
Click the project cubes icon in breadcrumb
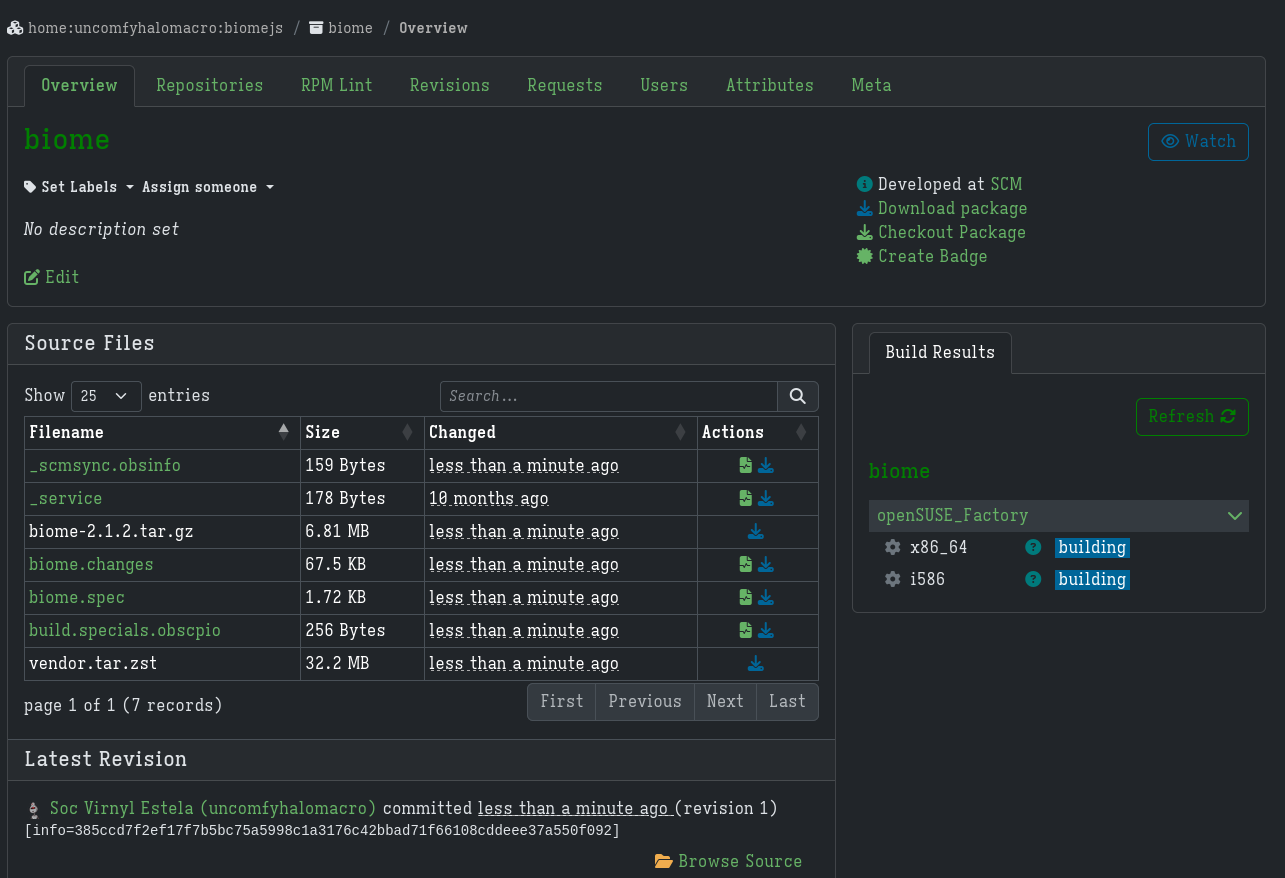pyautogui.click(x=15, y=28)
